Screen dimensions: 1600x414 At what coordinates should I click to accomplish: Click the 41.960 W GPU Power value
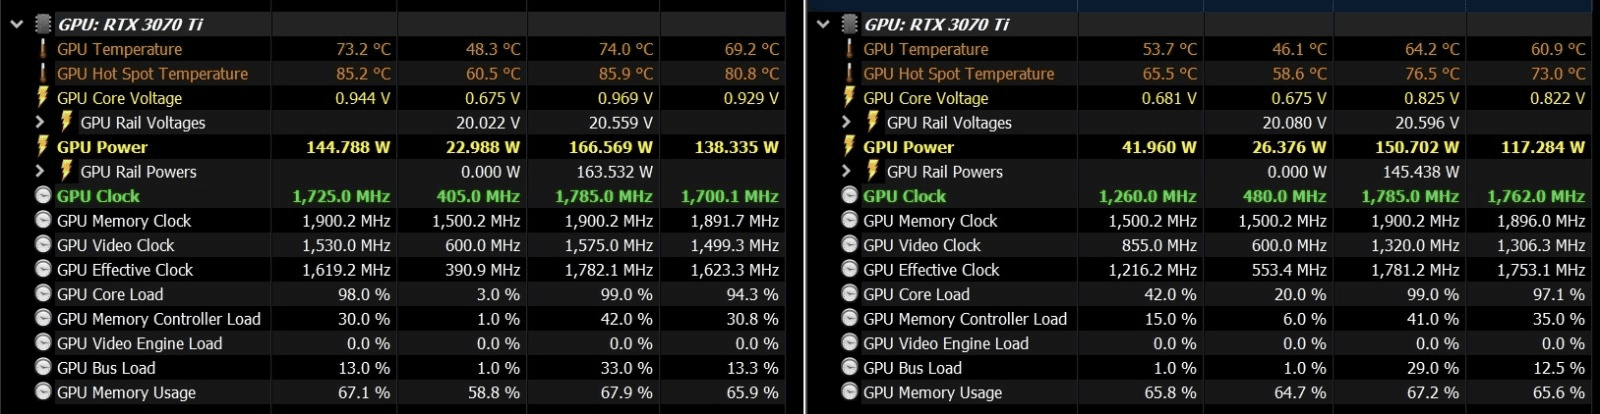click(1159, 147)
